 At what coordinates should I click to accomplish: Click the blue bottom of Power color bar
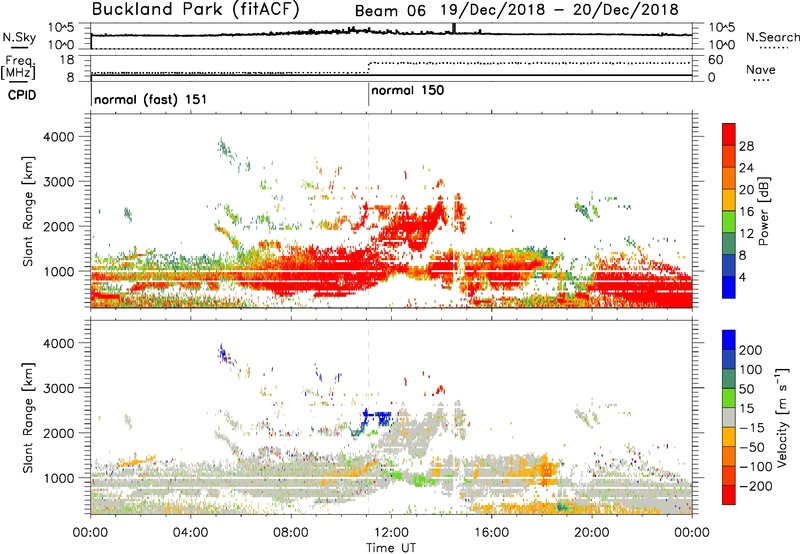pos(729,287)
